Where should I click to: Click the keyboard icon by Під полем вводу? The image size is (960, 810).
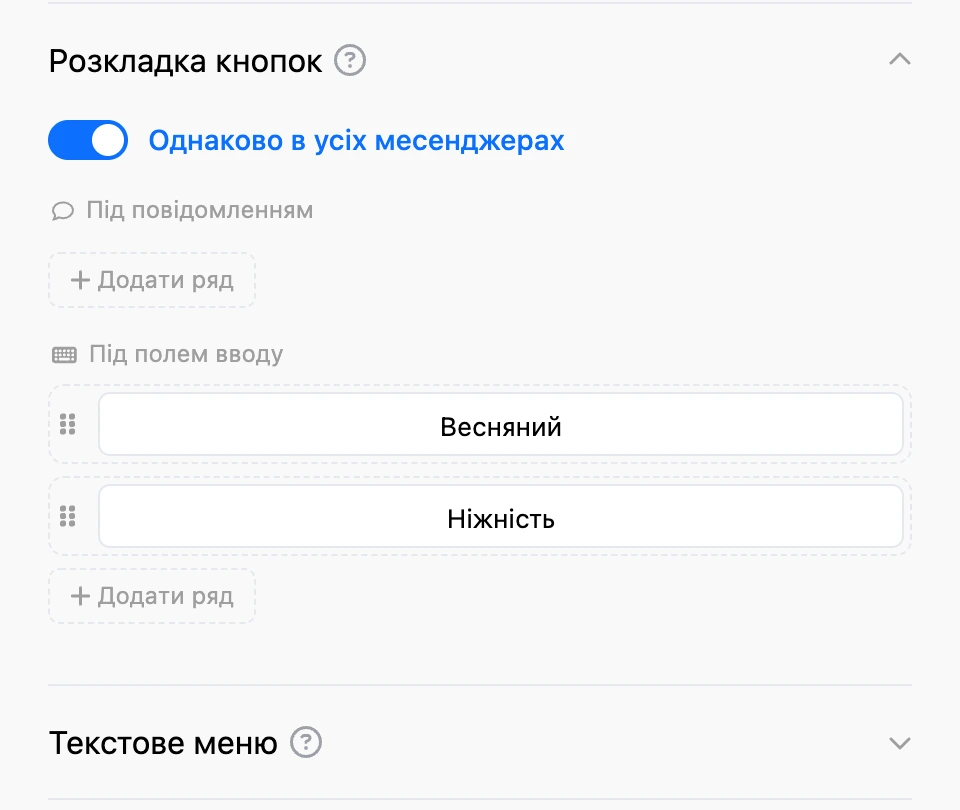tap(64, 354)
